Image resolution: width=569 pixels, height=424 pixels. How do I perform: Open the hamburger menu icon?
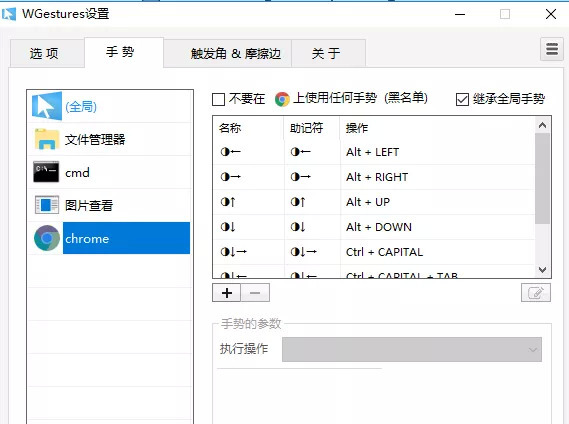pyautogui.click(x=552, y=49)
